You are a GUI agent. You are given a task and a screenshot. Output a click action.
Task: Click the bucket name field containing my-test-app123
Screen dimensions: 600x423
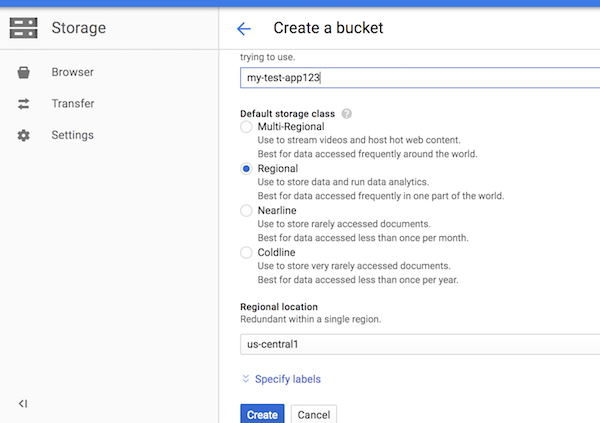click(x=420, y=78)
